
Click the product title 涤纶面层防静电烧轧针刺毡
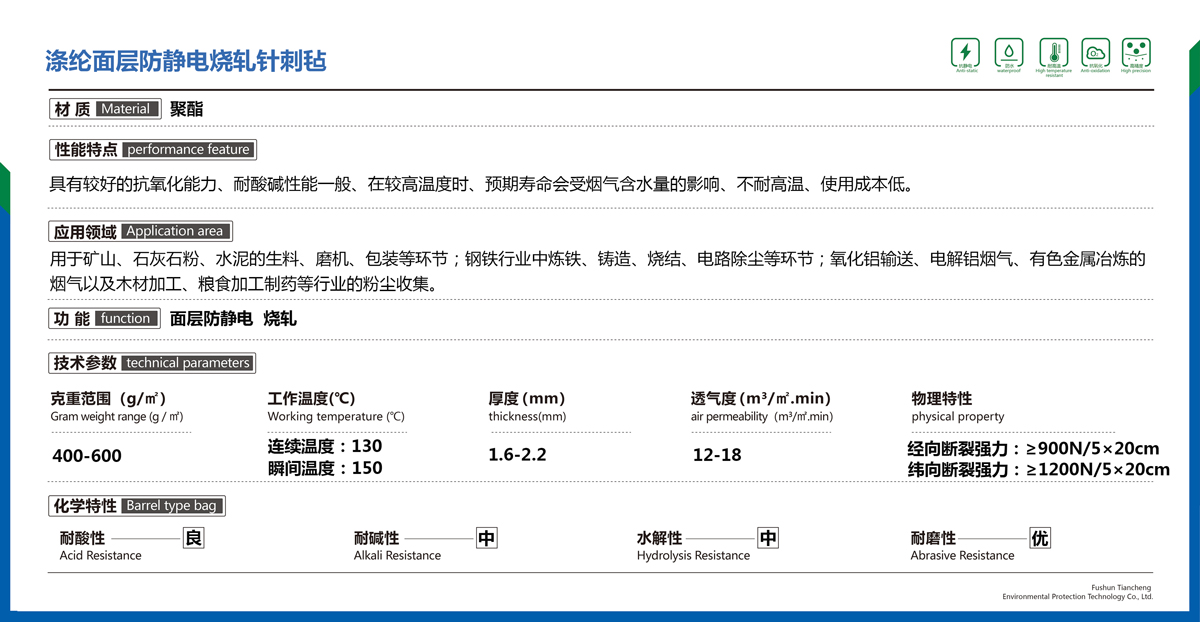click(186, 61)
